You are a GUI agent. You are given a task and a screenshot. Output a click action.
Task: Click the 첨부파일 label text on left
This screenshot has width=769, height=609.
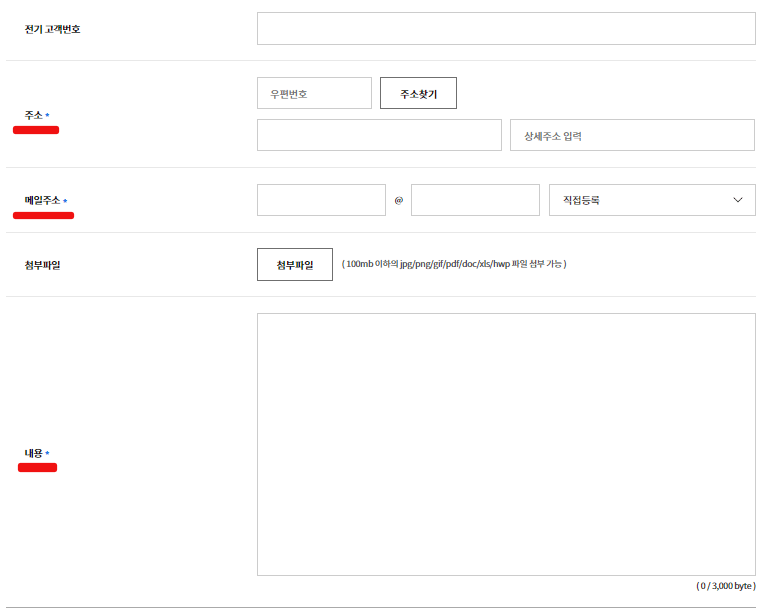[x=43, y=265]
